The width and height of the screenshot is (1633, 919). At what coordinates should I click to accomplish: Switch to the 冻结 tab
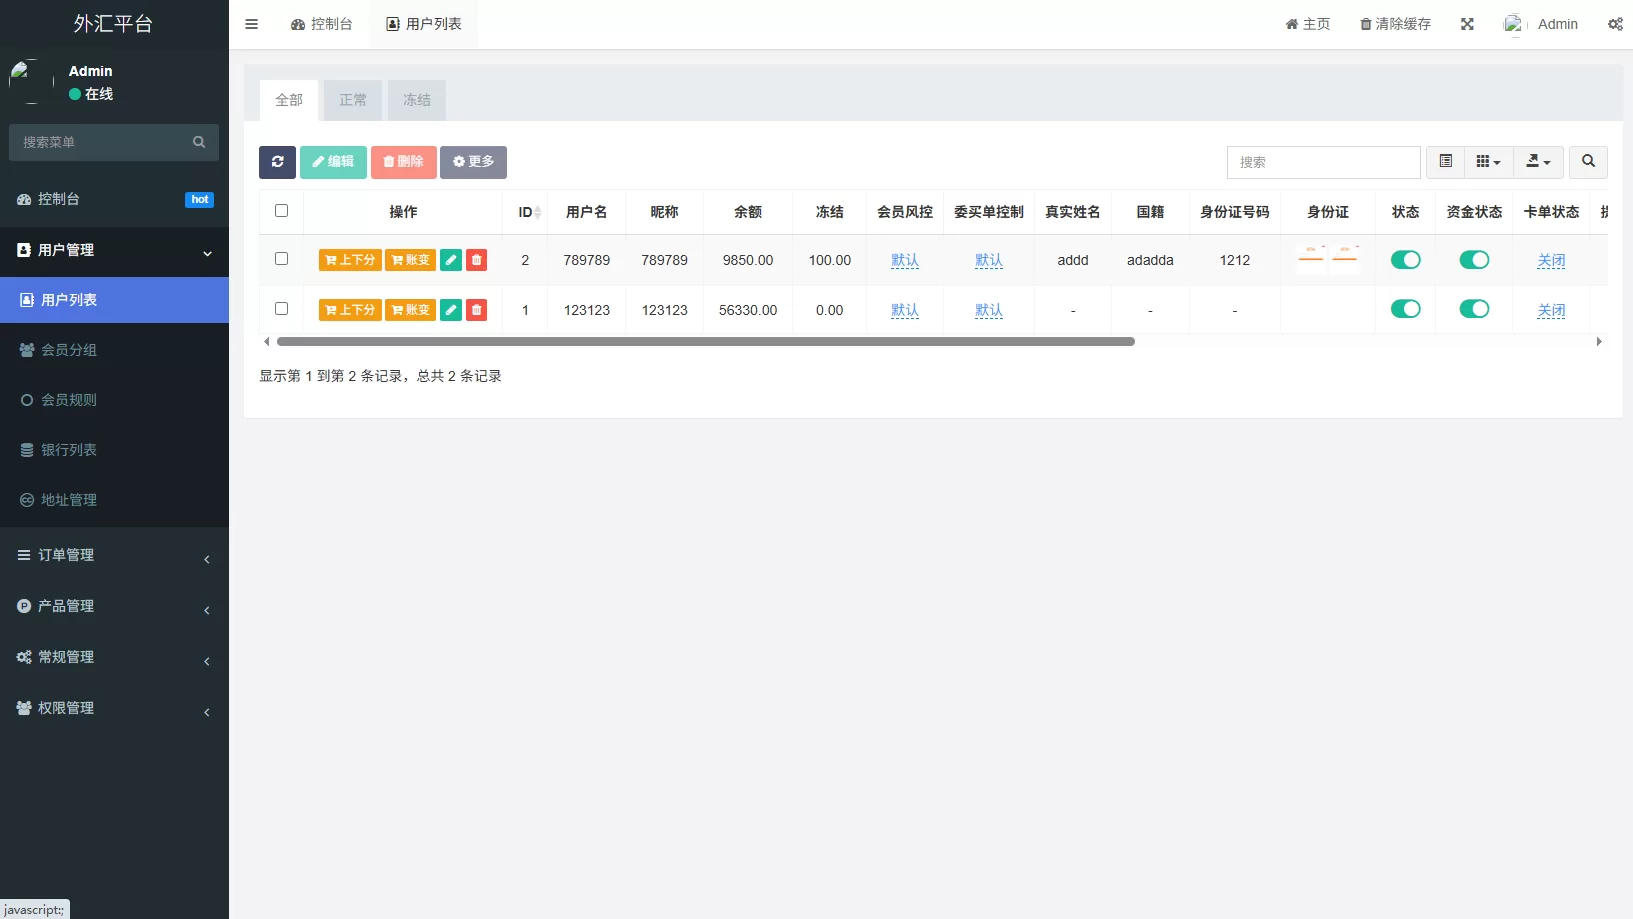417,100
